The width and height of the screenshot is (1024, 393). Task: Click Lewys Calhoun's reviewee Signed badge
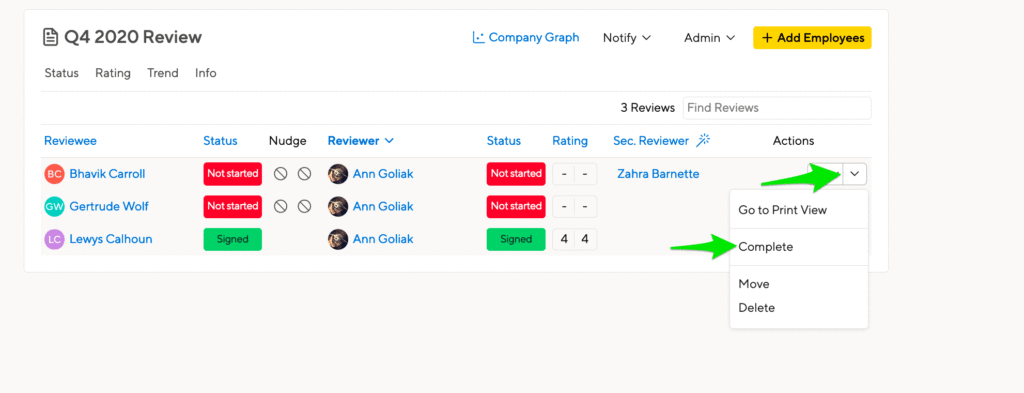tap(232, 239)
